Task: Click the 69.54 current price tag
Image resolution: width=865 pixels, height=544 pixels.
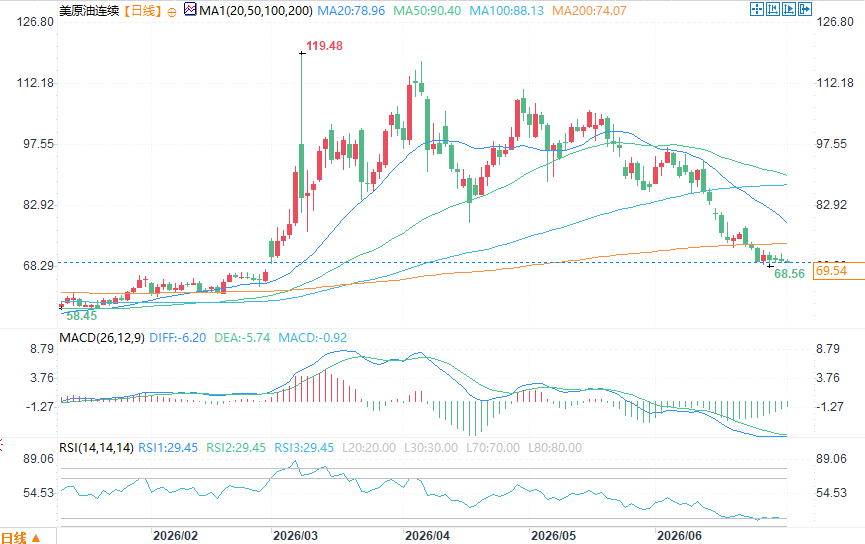Action: pyautogui.click(x=831, y=271)
